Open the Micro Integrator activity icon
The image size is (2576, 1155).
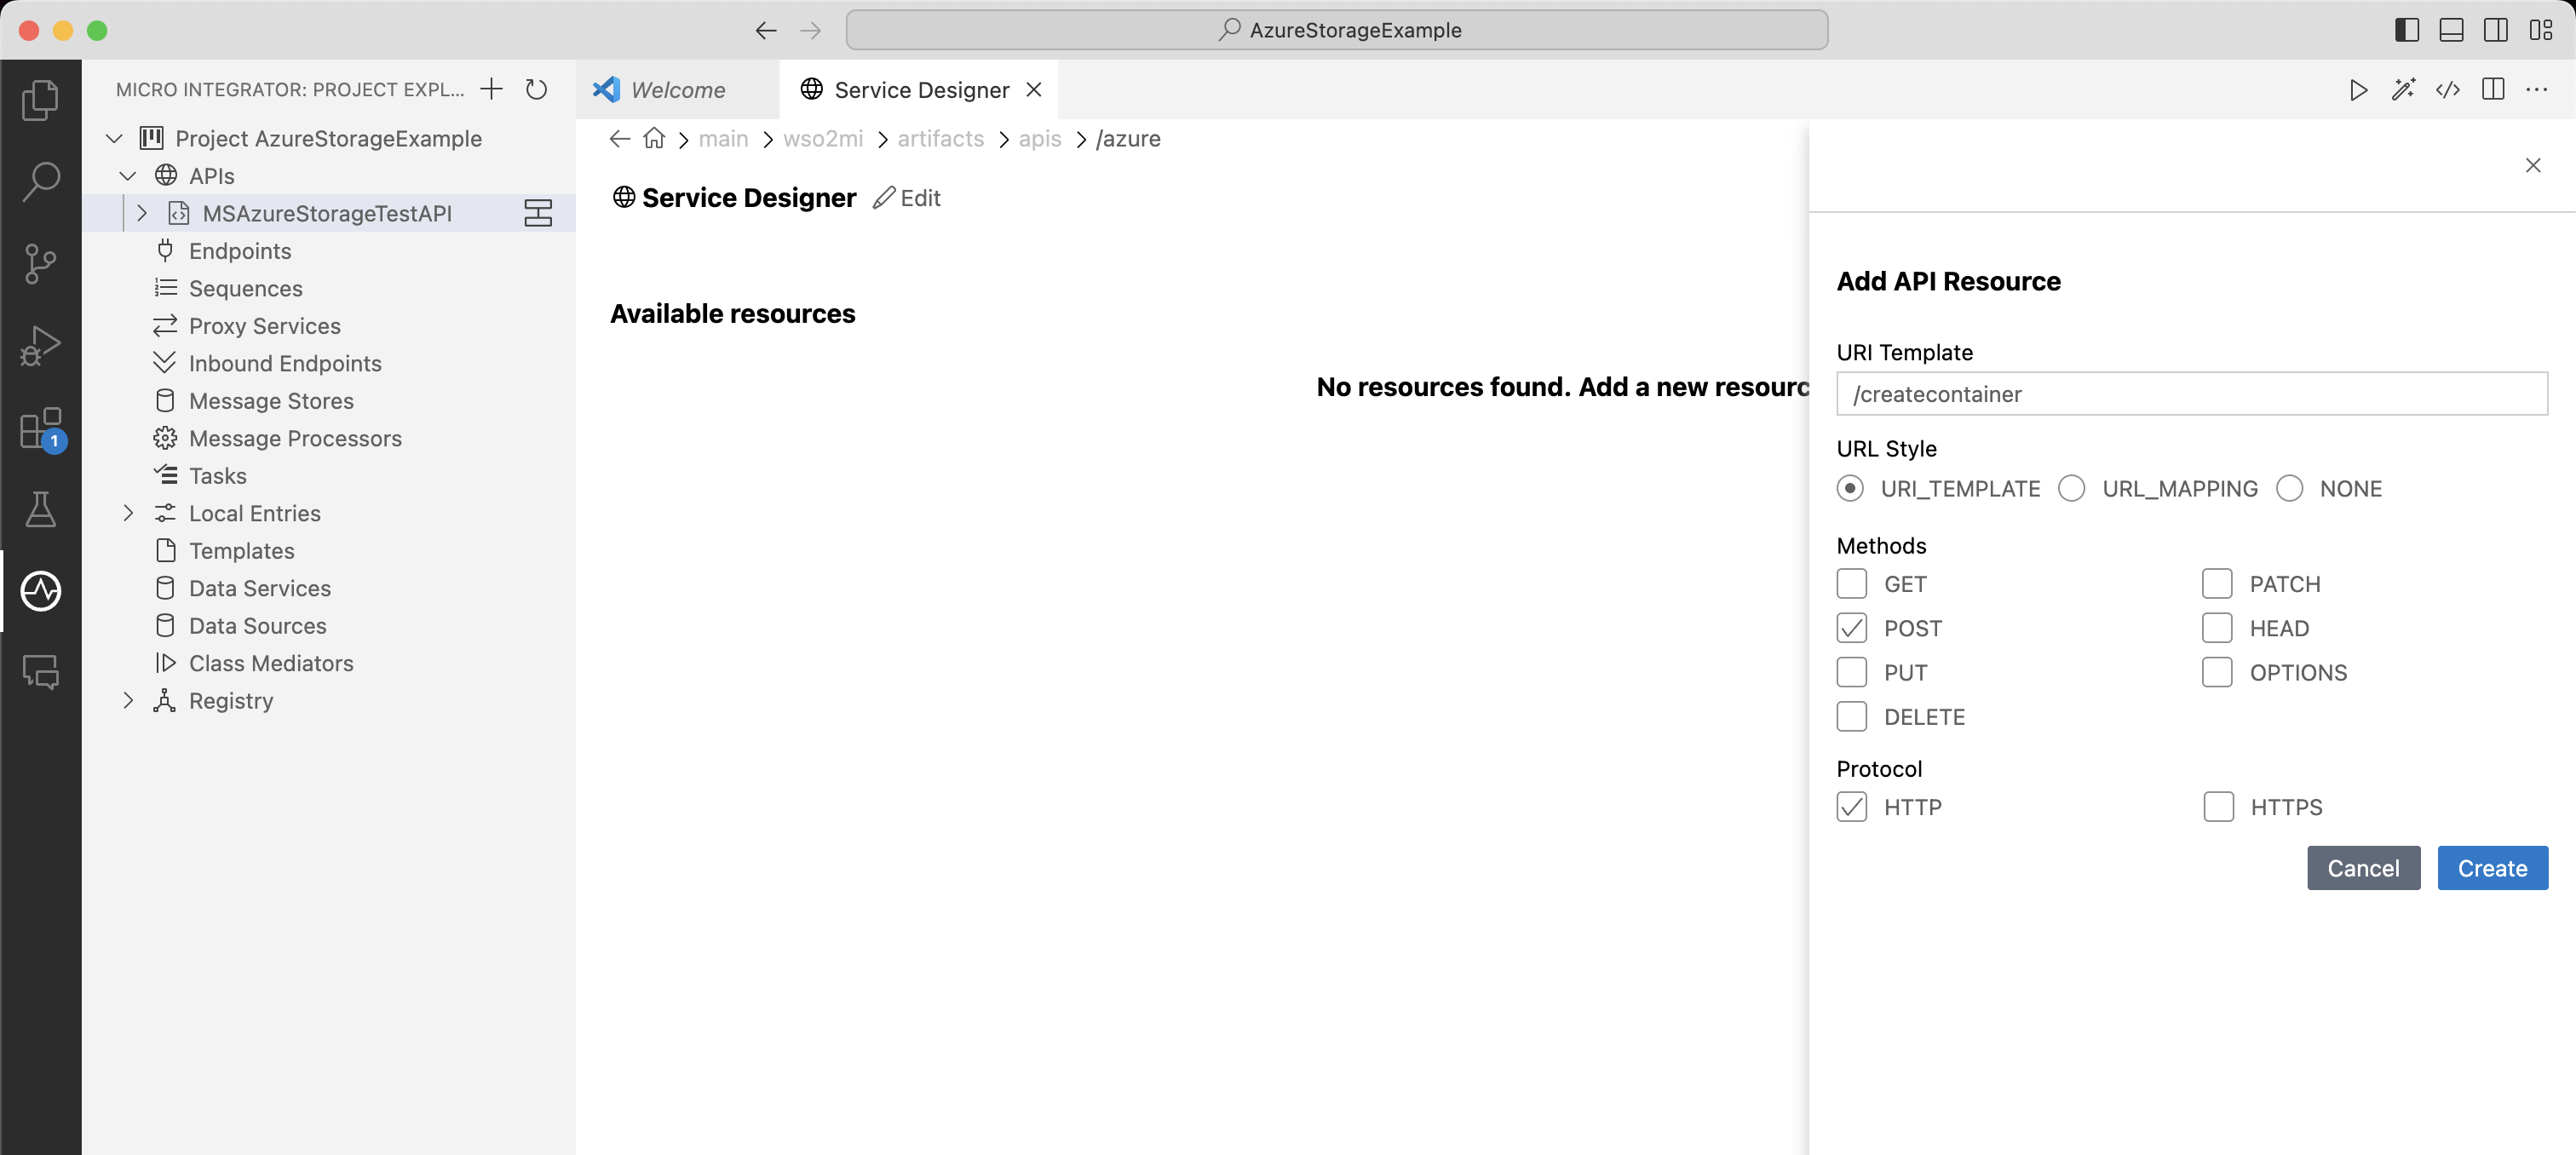tap(40, 591)
